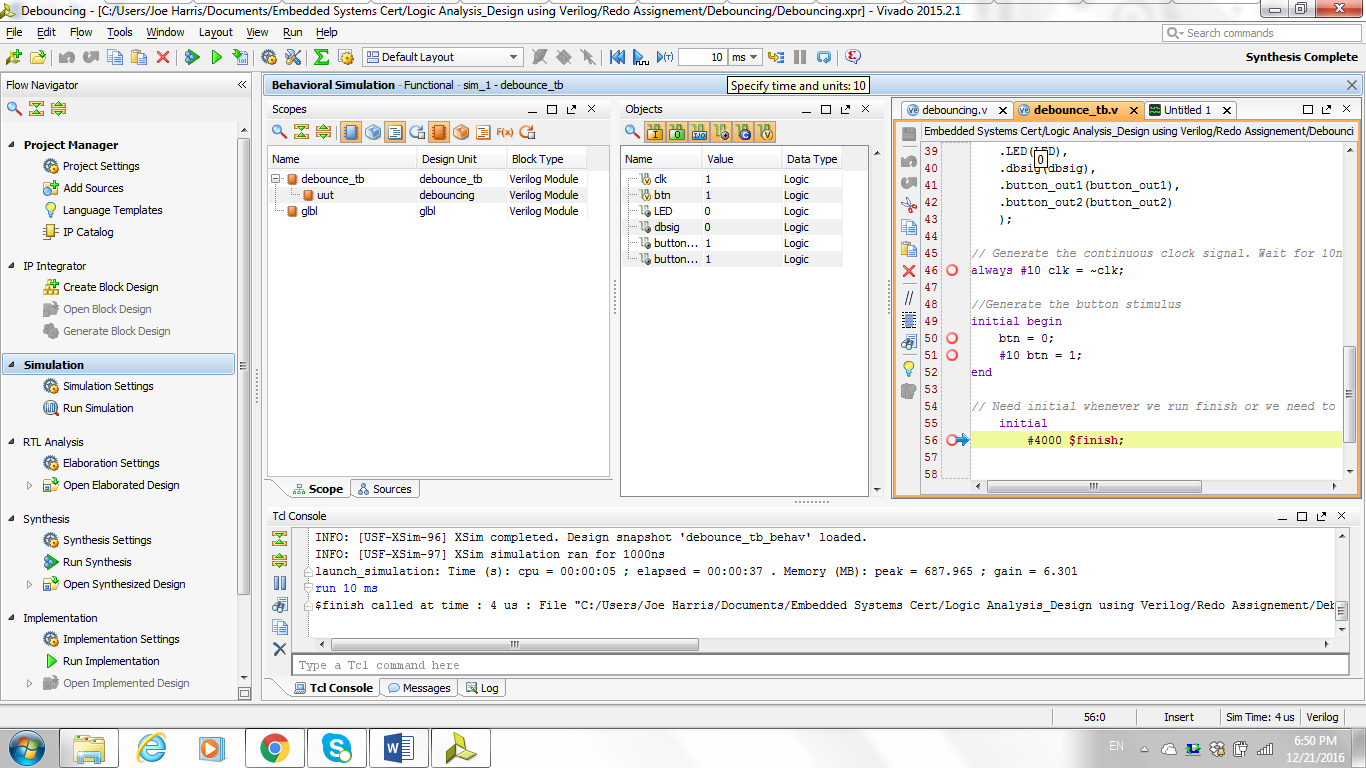Toggle the breakpoint at line 50
The image size is (1366, 768).
pos(952,339)
